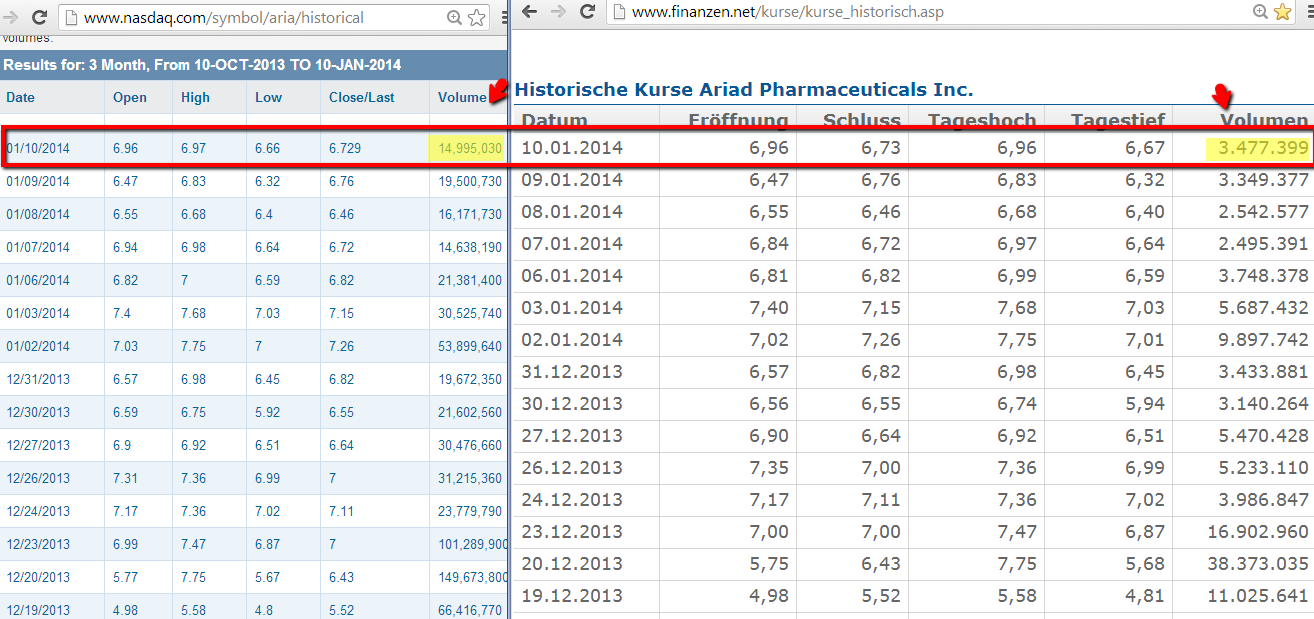Select date cell 01/10/2014

pyautogui.click(x=38, y=148)
